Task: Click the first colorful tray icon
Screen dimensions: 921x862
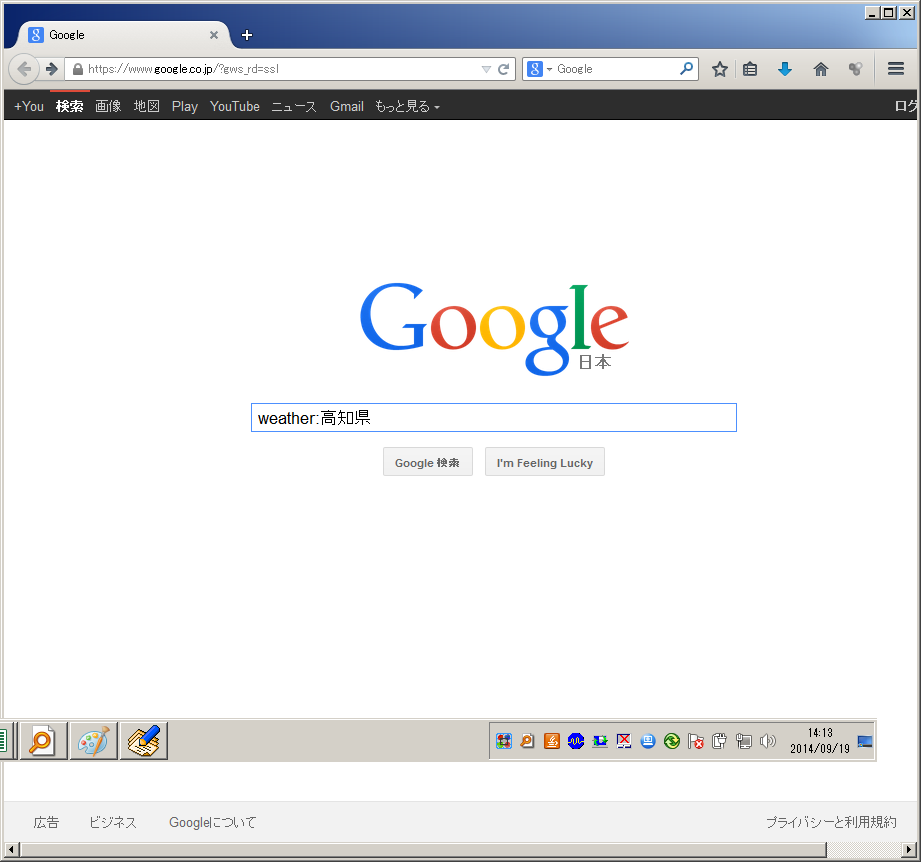Action: click(503, 741)
